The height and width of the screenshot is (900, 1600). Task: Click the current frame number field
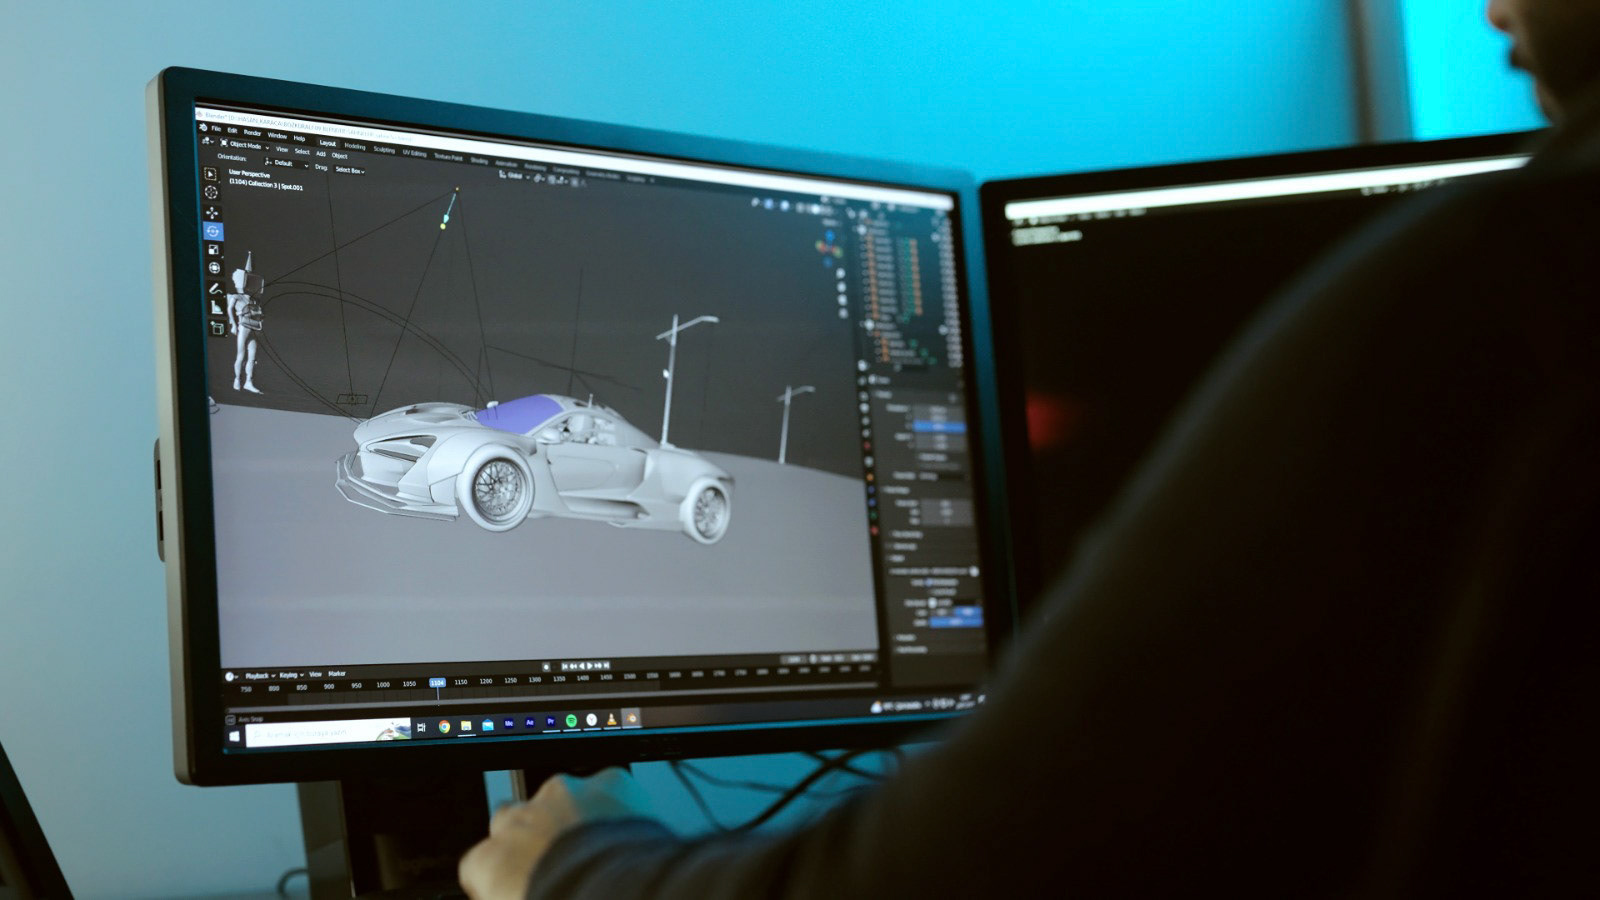point(794,658)
